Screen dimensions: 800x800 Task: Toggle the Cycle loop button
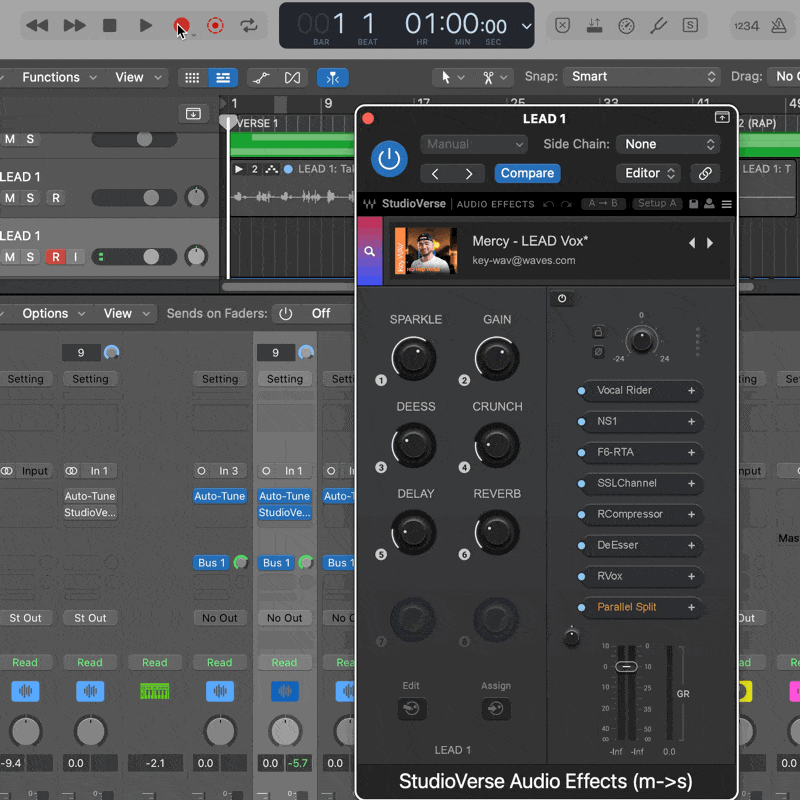tap(249, 25)
